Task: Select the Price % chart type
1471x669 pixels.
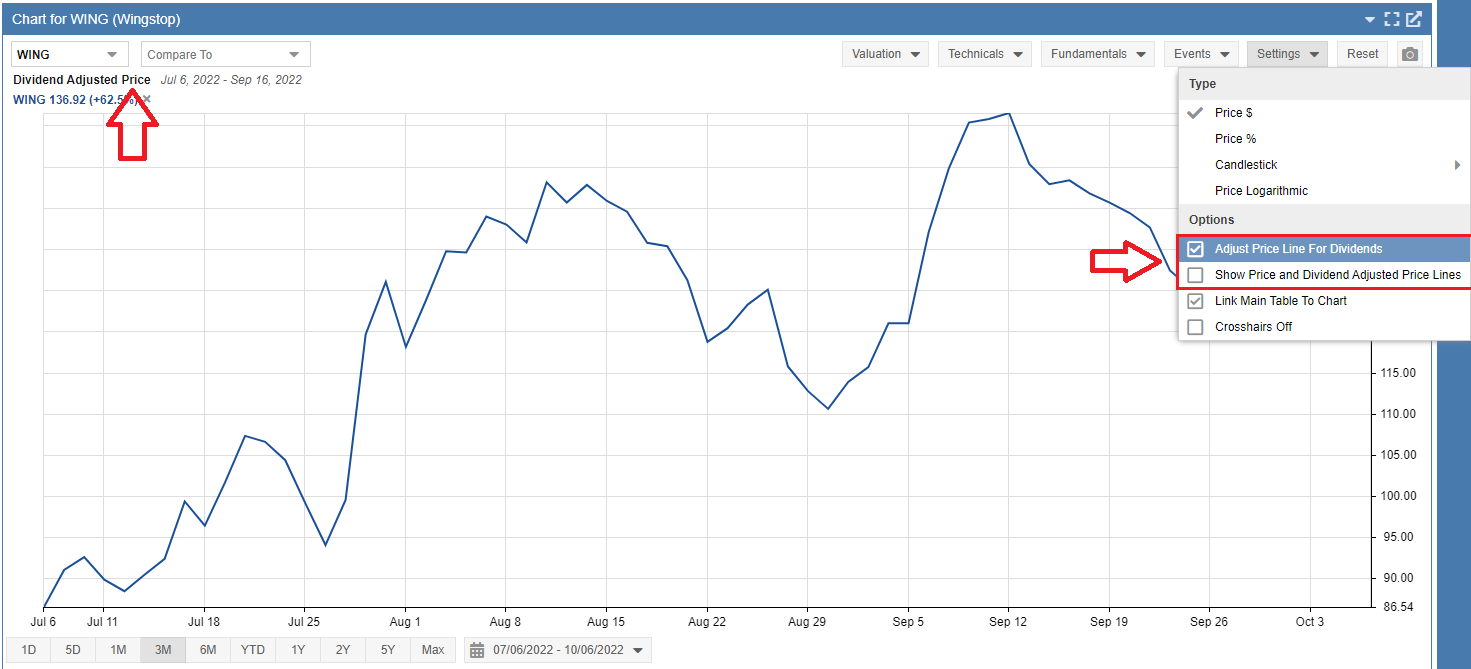Action: tap(1325, 139)
